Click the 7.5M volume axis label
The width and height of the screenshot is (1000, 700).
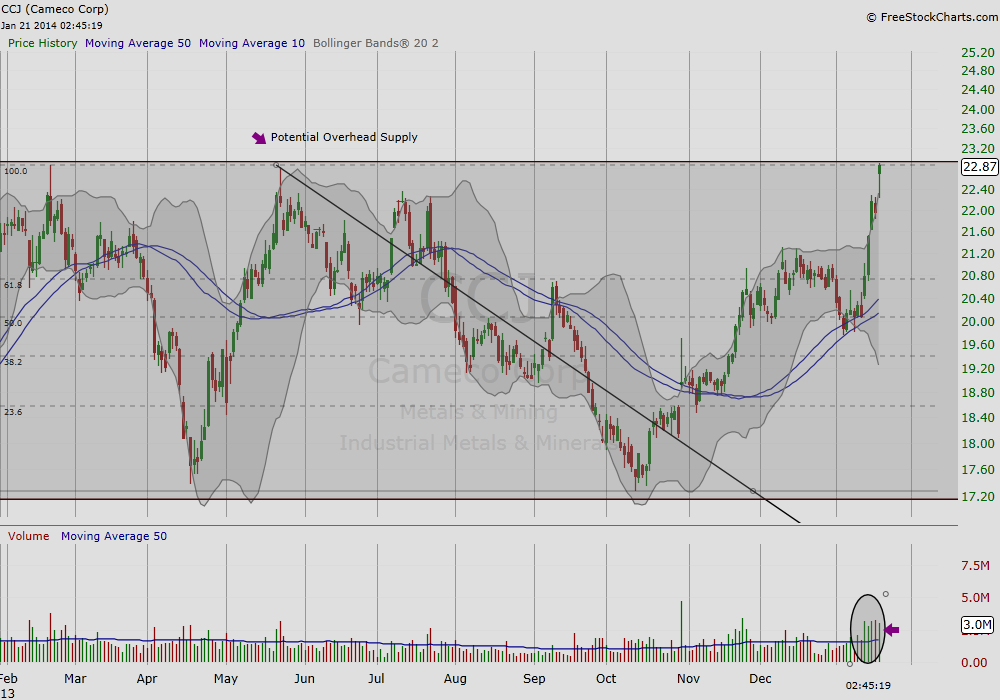(975, 565)
